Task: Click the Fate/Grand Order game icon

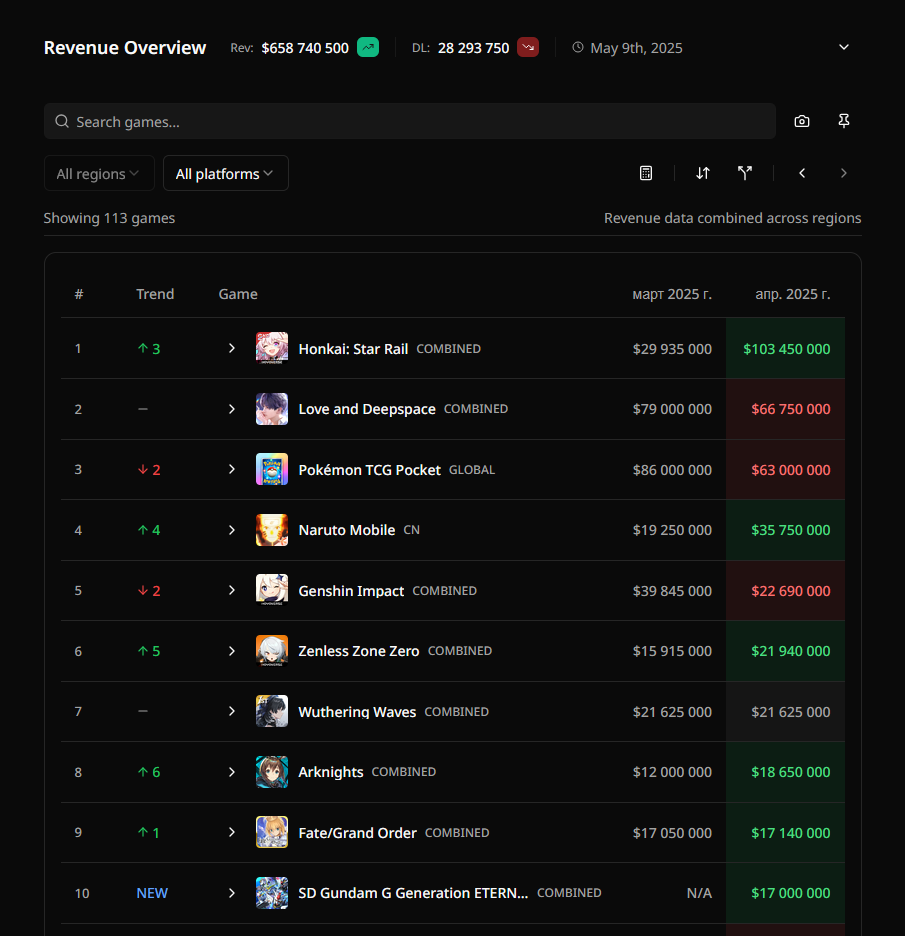Action: tap(272, 832)
